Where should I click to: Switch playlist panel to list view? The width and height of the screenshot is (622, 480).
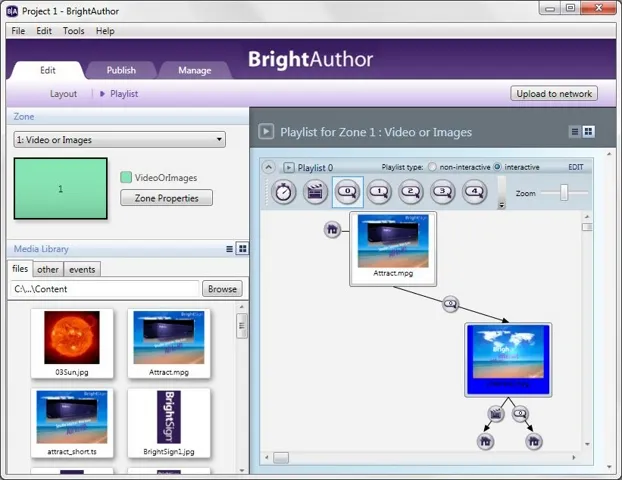coord(574,131)
